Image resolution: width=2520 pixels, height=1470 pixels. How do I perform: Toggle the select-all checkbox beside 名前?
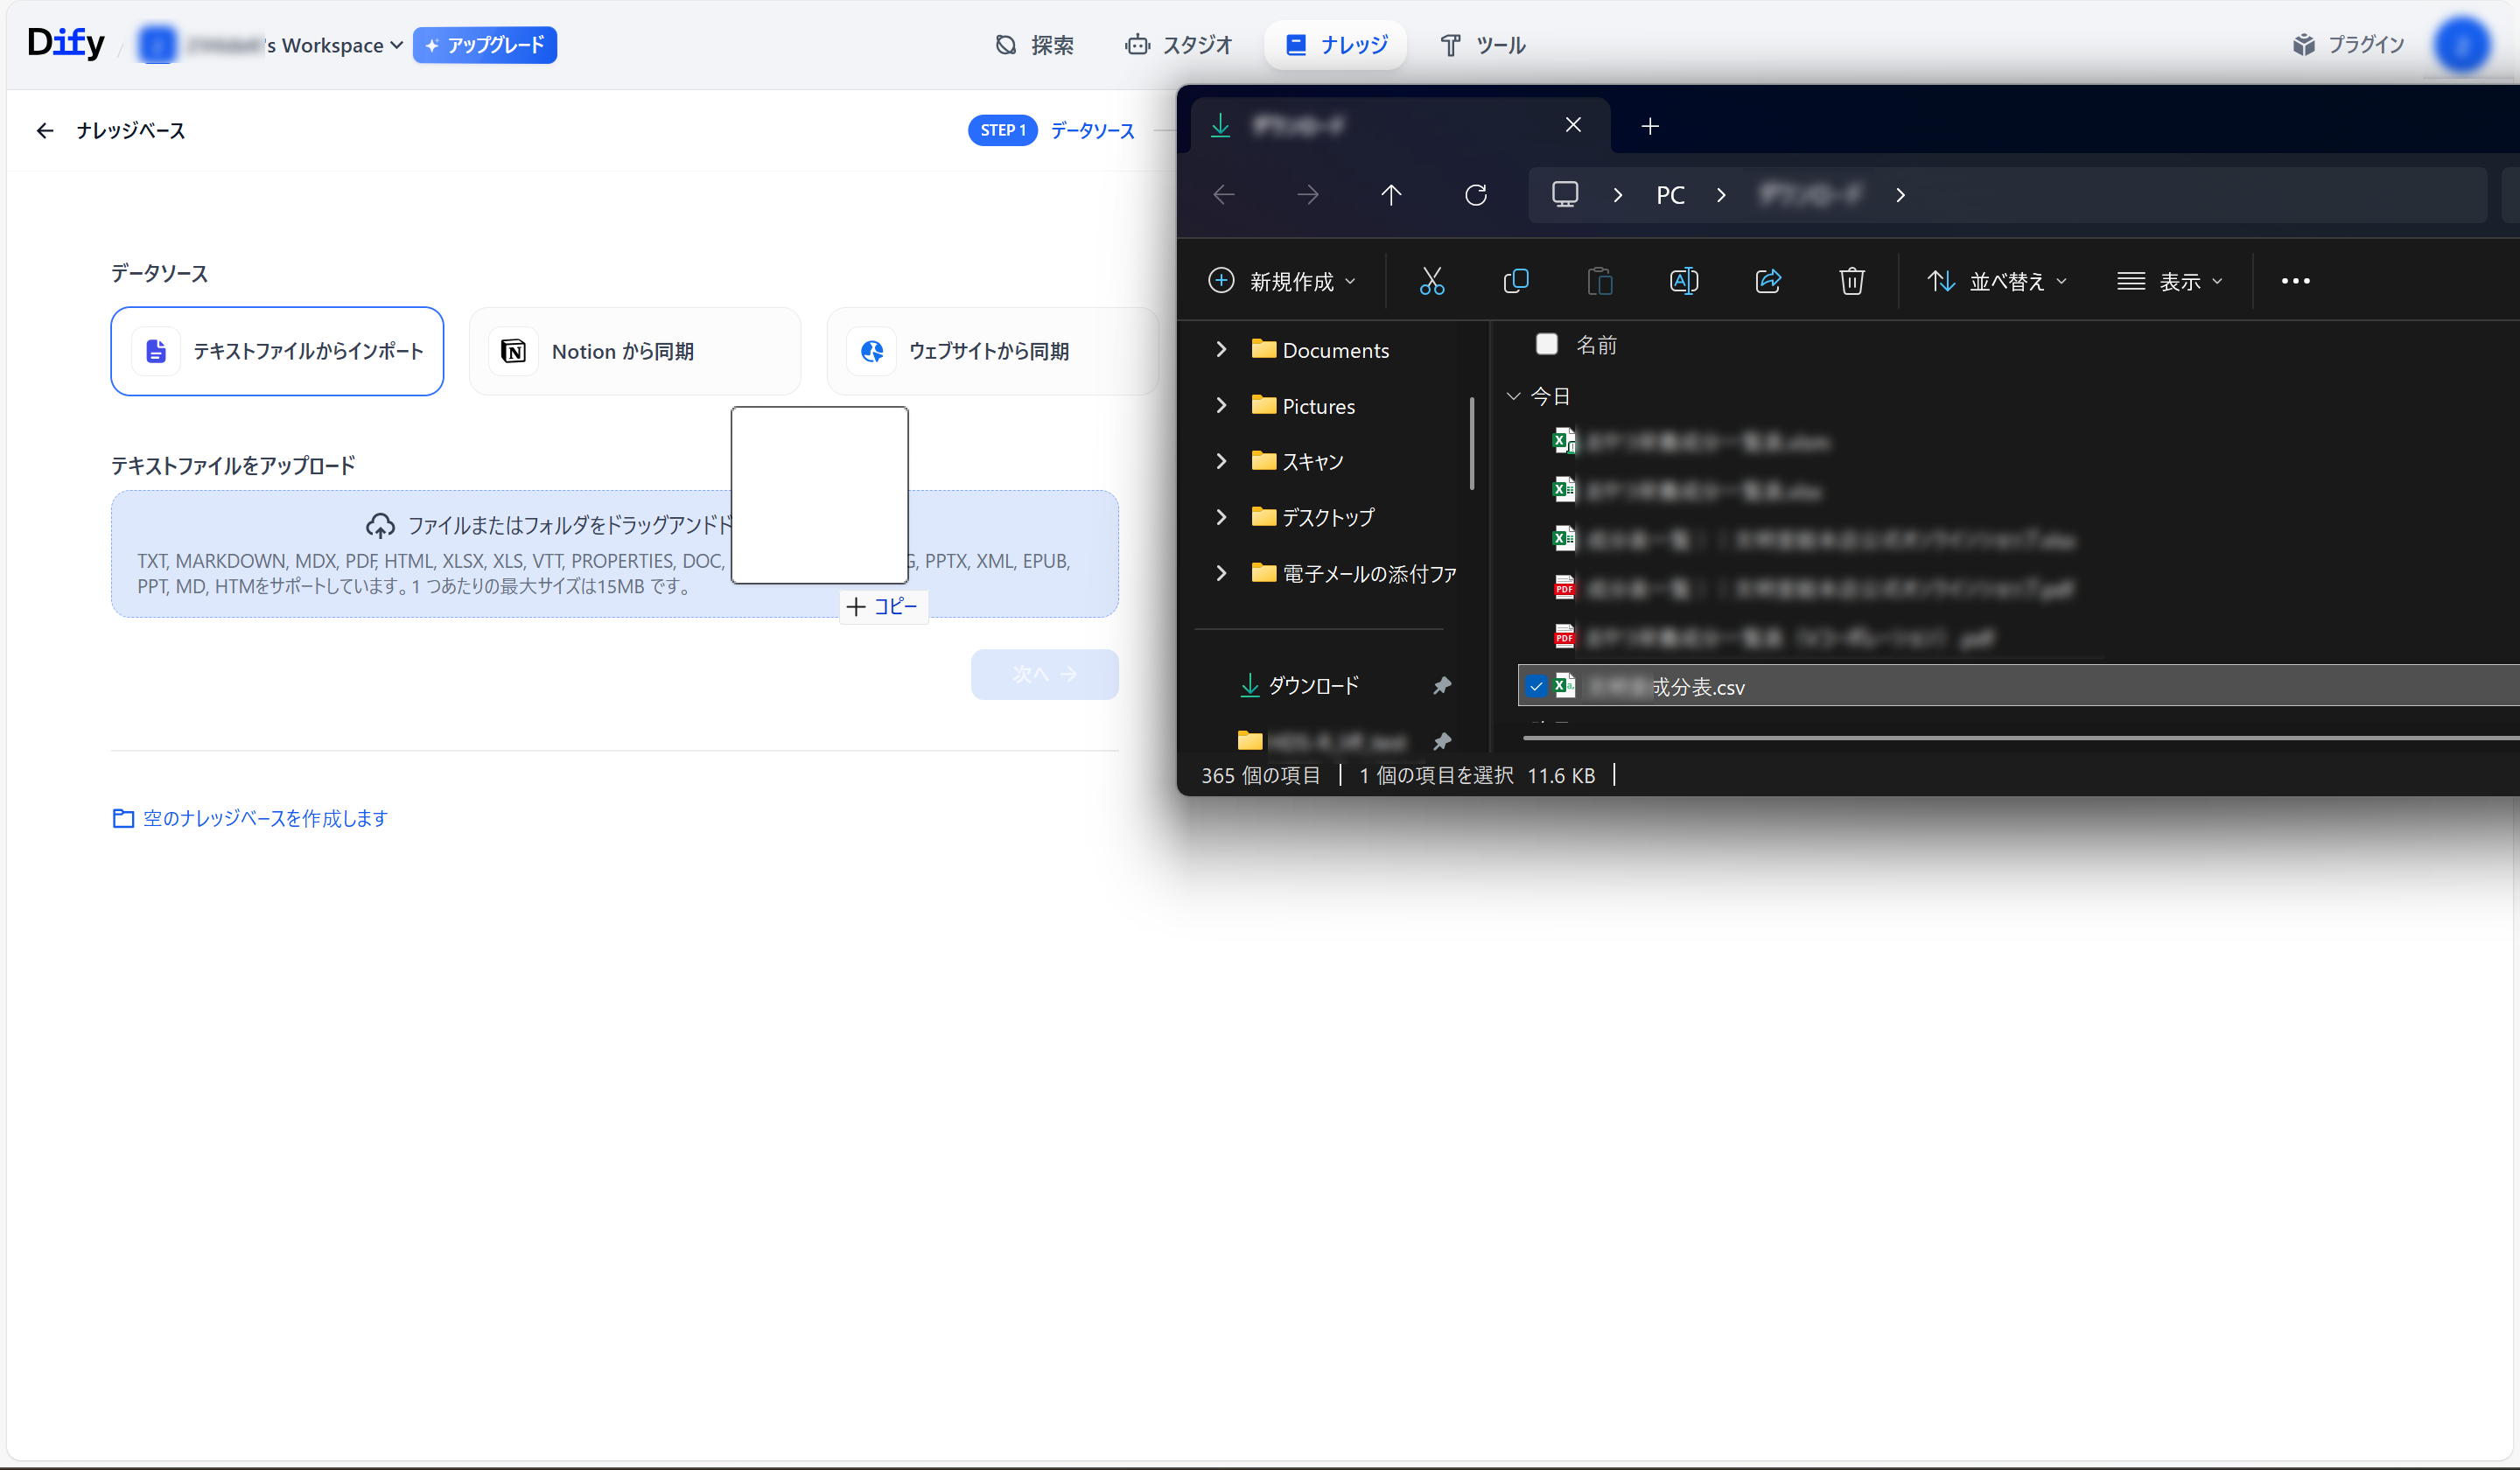[x=1546, y=344]
